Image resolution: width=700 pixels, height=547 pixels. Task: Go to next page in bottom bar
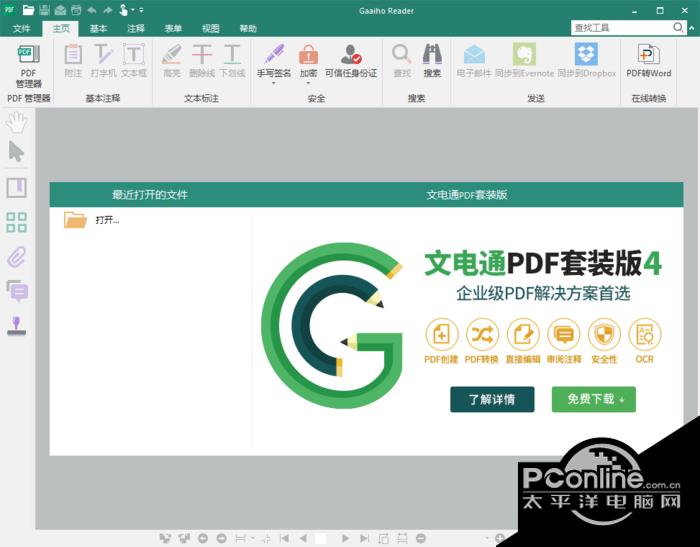(345, 538)
